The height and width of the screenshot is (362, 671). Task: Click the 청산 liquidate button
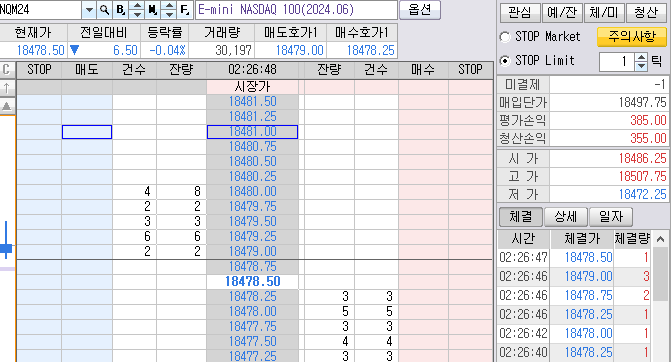pyautogui.click(x=646, y=13)
